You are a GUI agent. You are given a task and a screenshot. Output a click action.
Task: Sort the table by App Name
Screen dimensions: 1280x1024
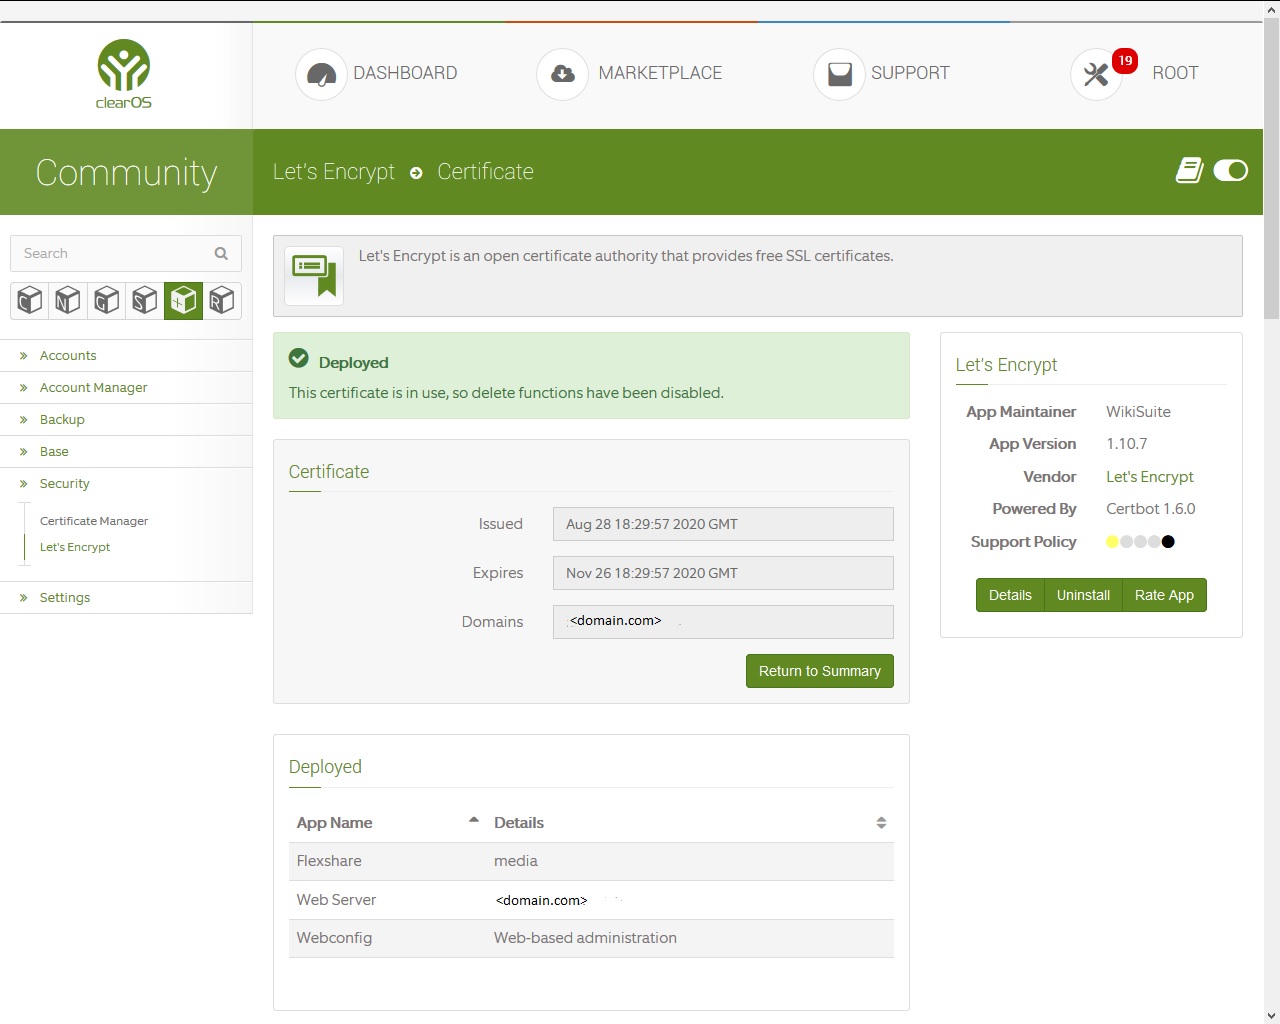pyautogui.click(x=388, y=823)
